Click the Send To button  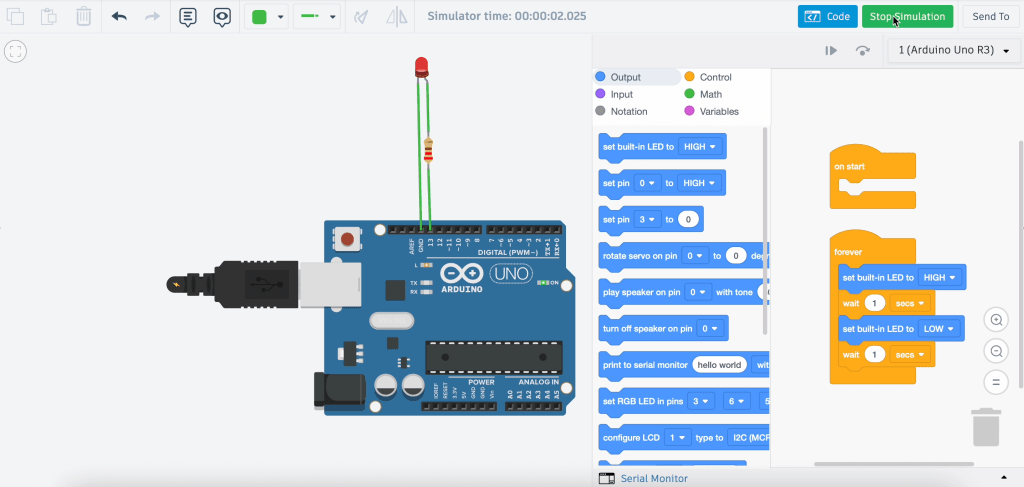pos(990,17)
